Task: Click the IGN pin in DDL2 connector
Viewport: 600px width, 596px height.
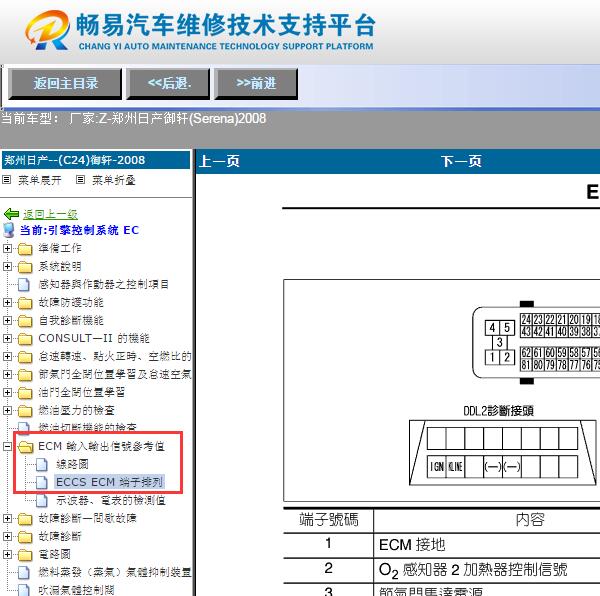Action: click(x=437, y=466)
